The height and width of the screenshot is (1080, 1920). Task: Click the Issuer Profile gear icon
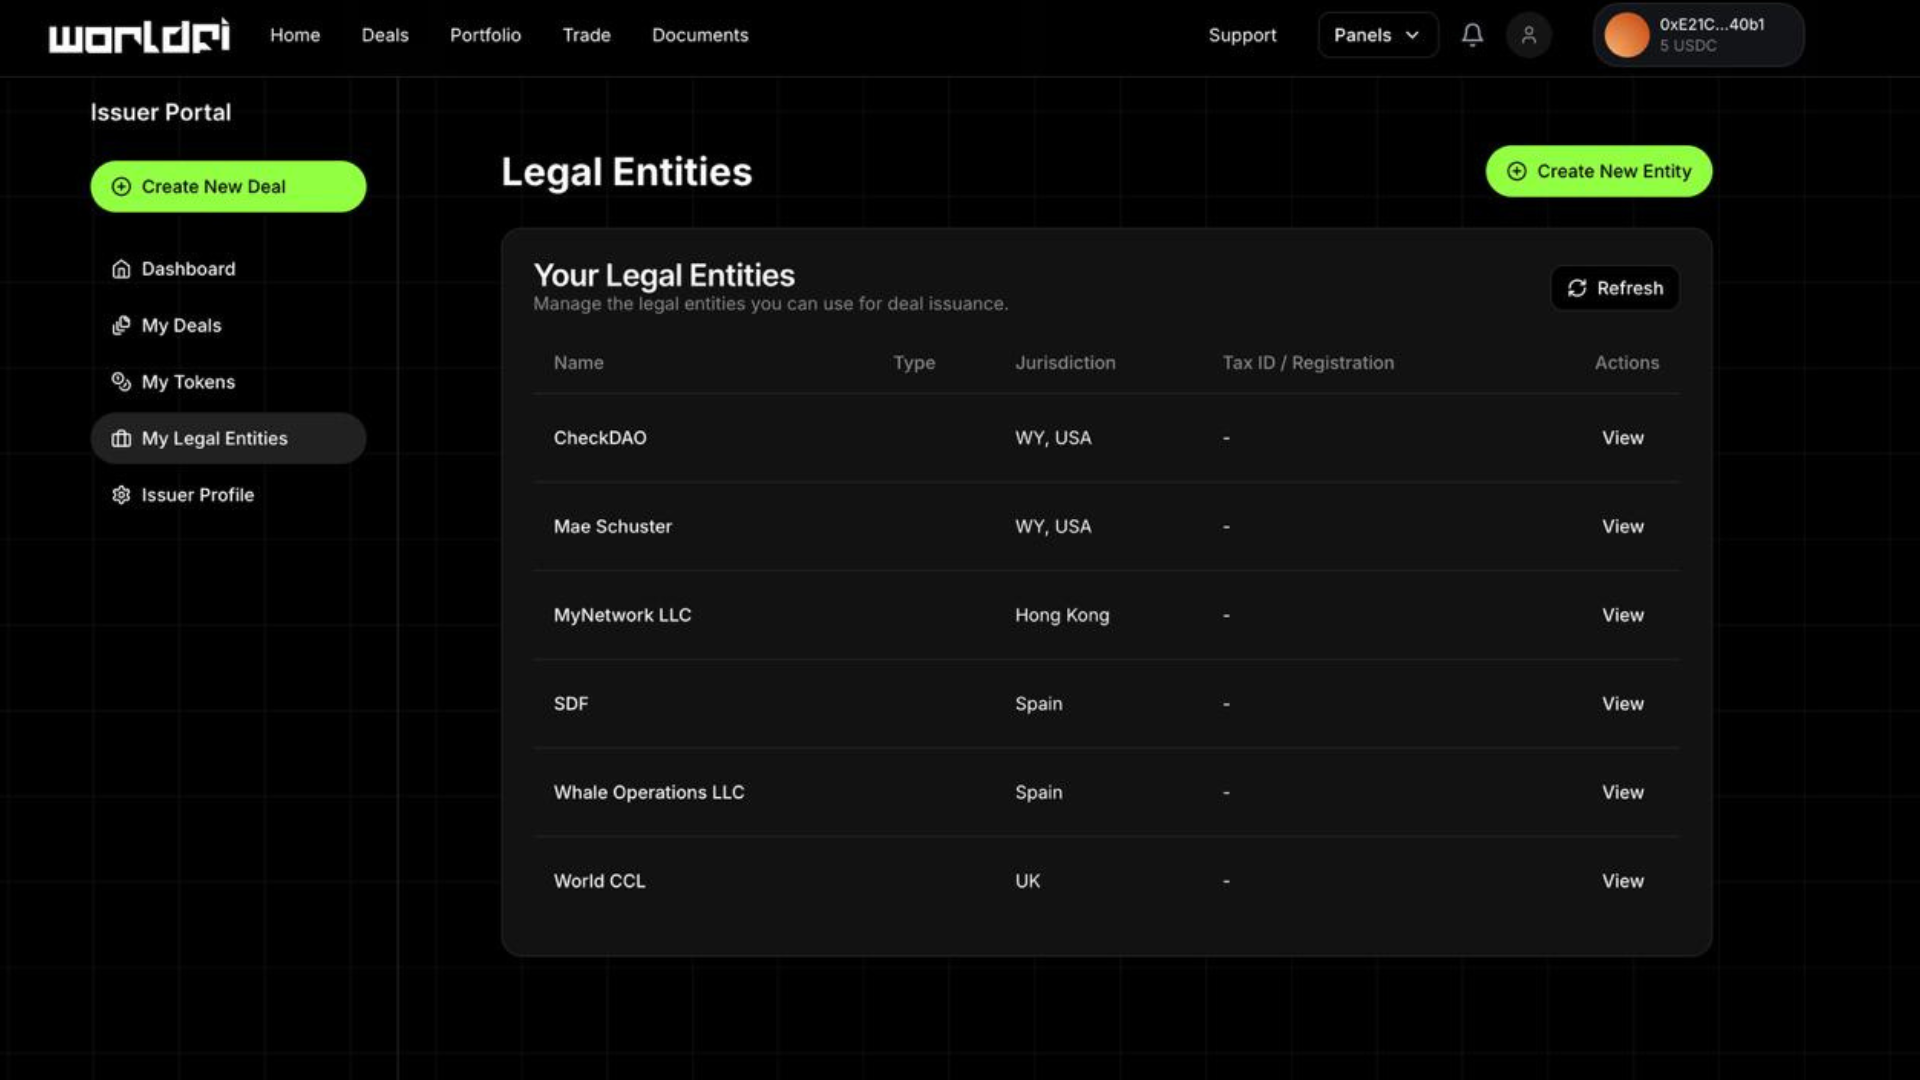(x=121, y=495)
